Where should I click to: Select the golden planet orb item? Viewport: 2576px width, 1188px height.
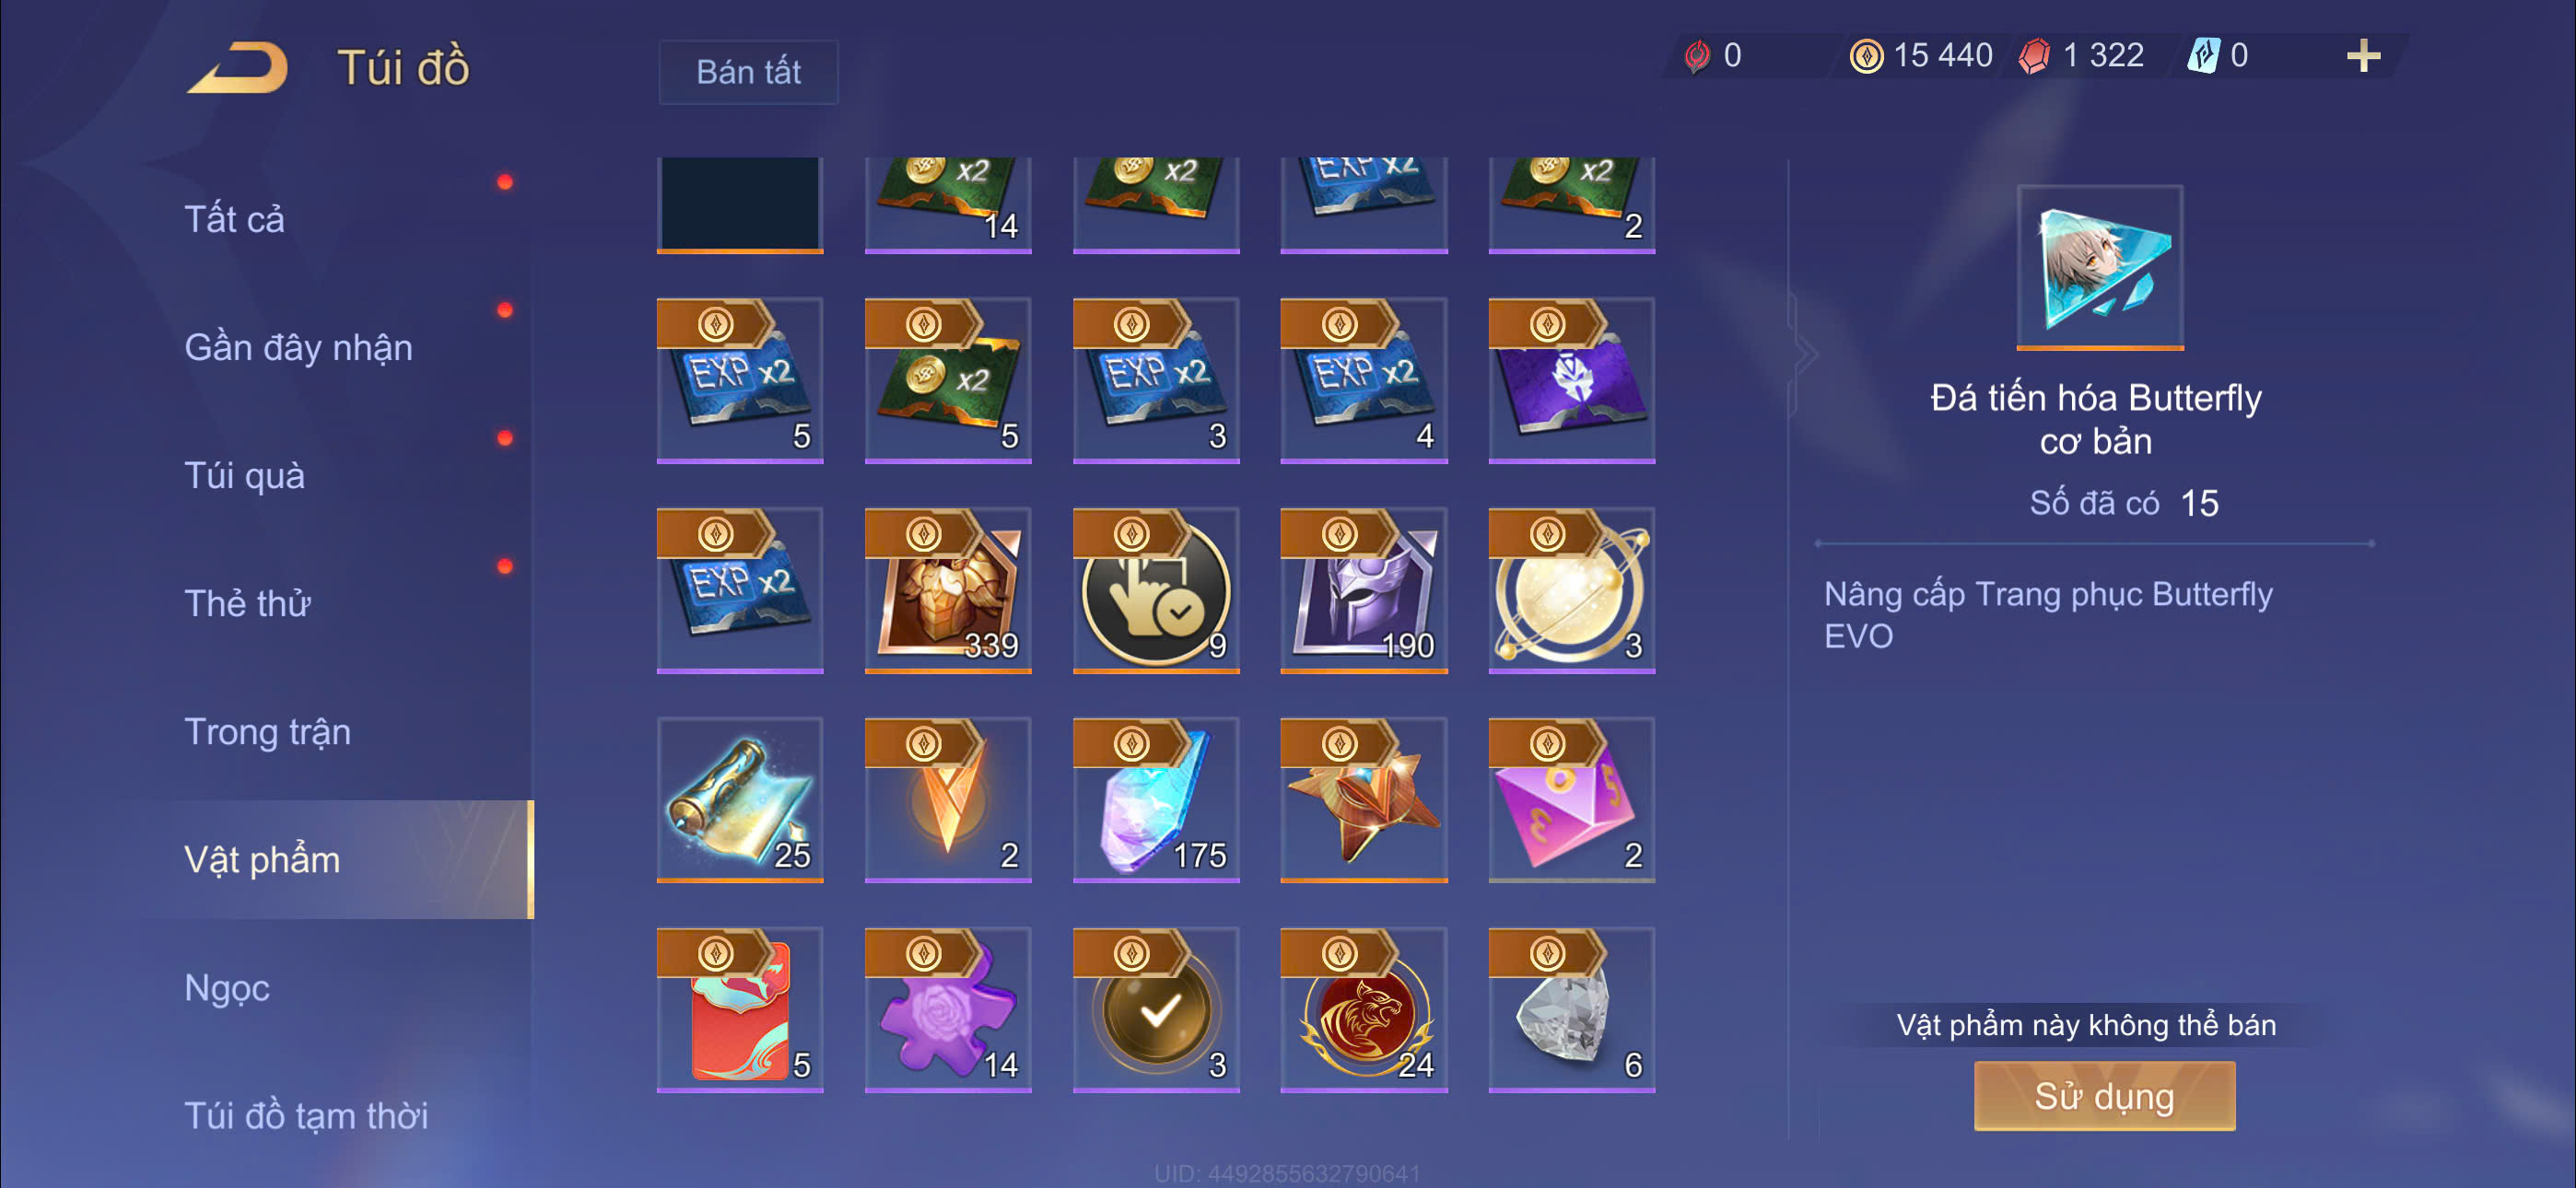[x=1572, y=589]
